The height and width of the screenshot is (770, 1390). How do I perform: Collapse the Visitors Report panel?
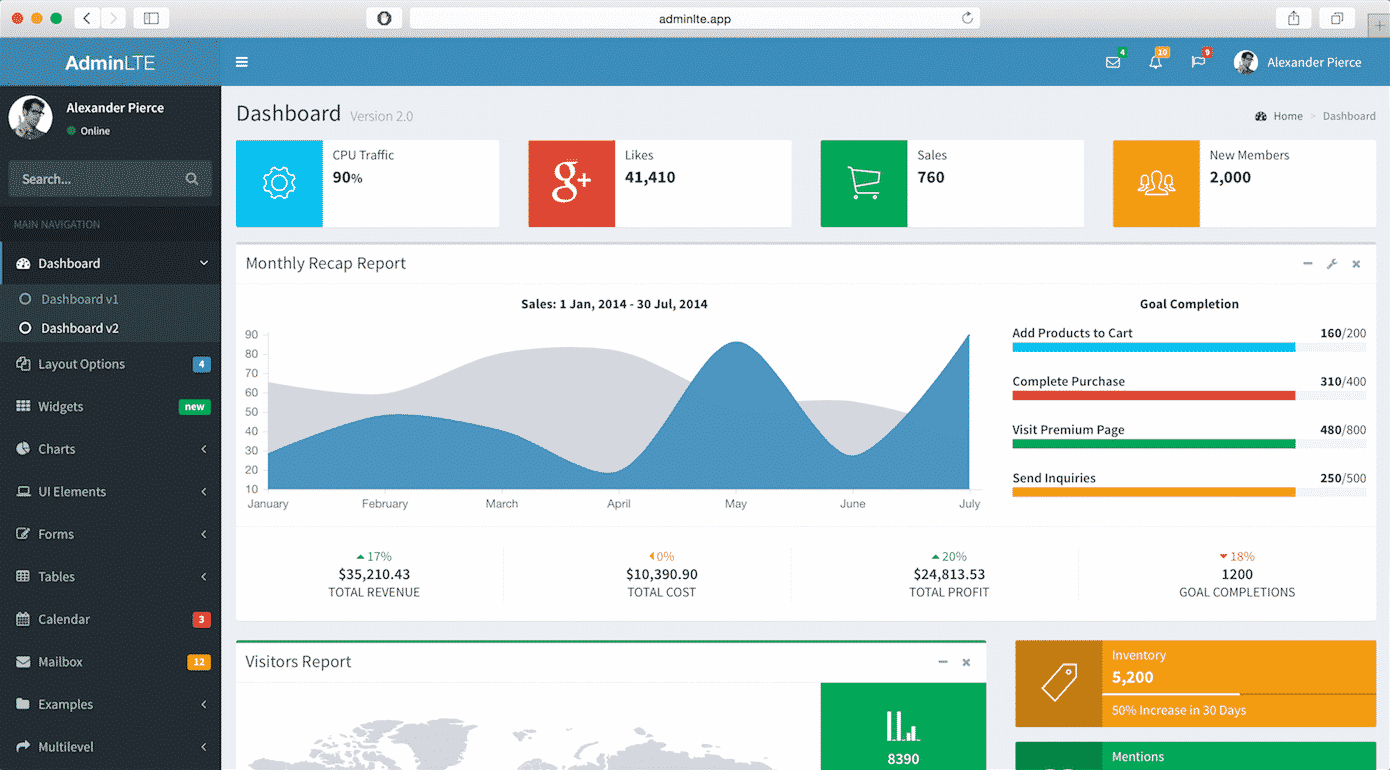(941, 661)
